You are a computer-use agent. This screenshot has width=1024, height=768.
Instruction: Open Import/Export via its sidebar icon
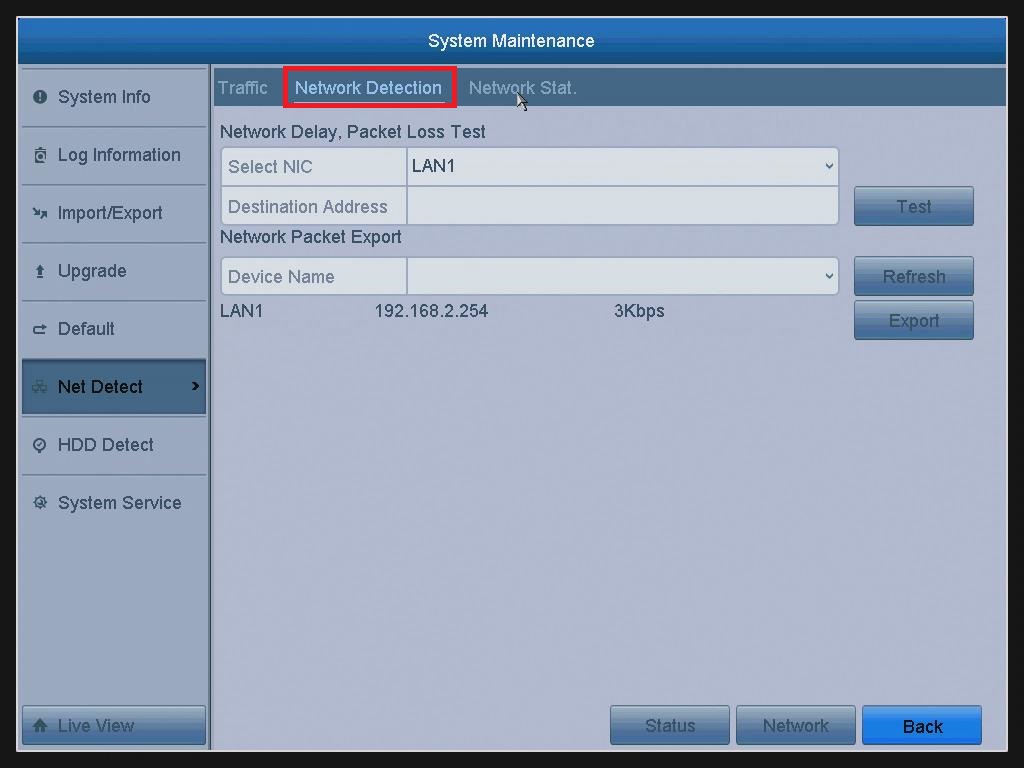(x=40, y=213)
